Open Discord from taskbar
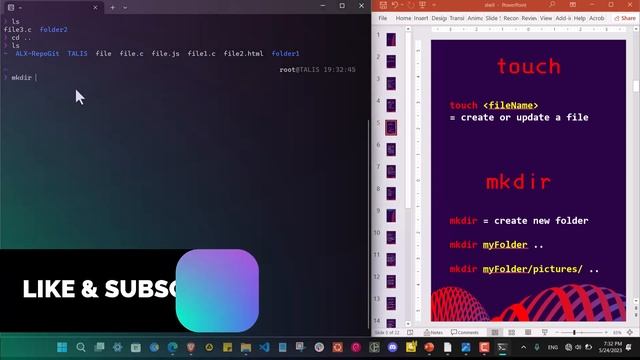This screenshot has height=360, width=640. 392,347
